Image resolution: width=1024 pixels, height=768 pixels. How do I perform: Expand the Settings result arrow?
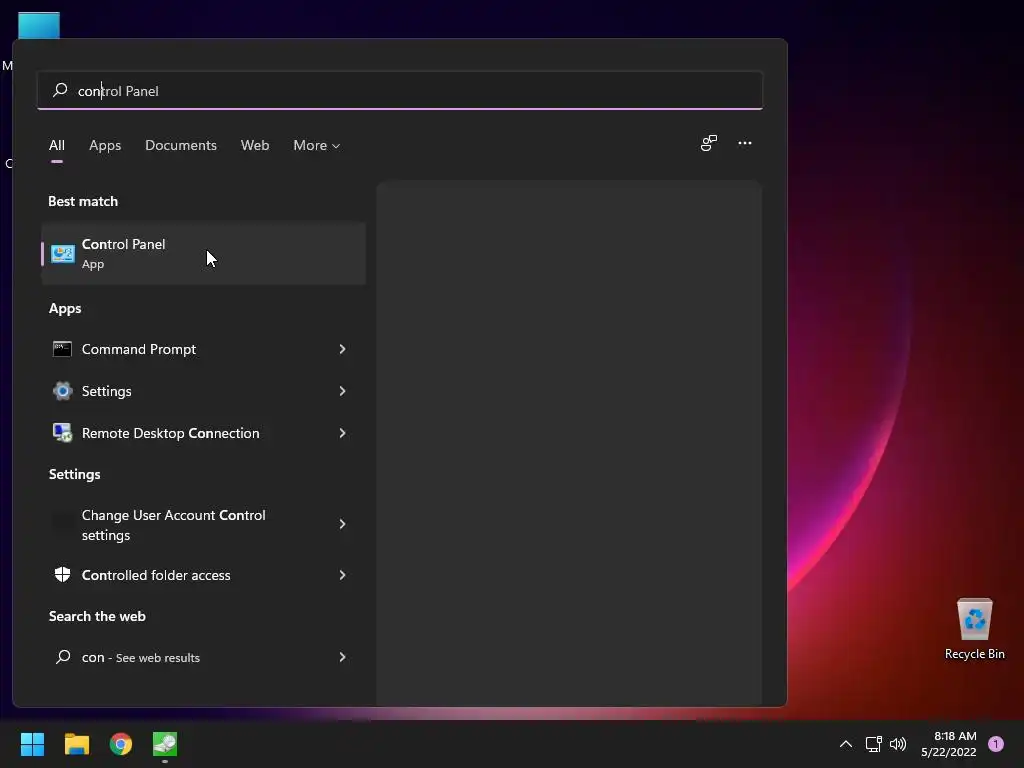[x=342, y=391]
